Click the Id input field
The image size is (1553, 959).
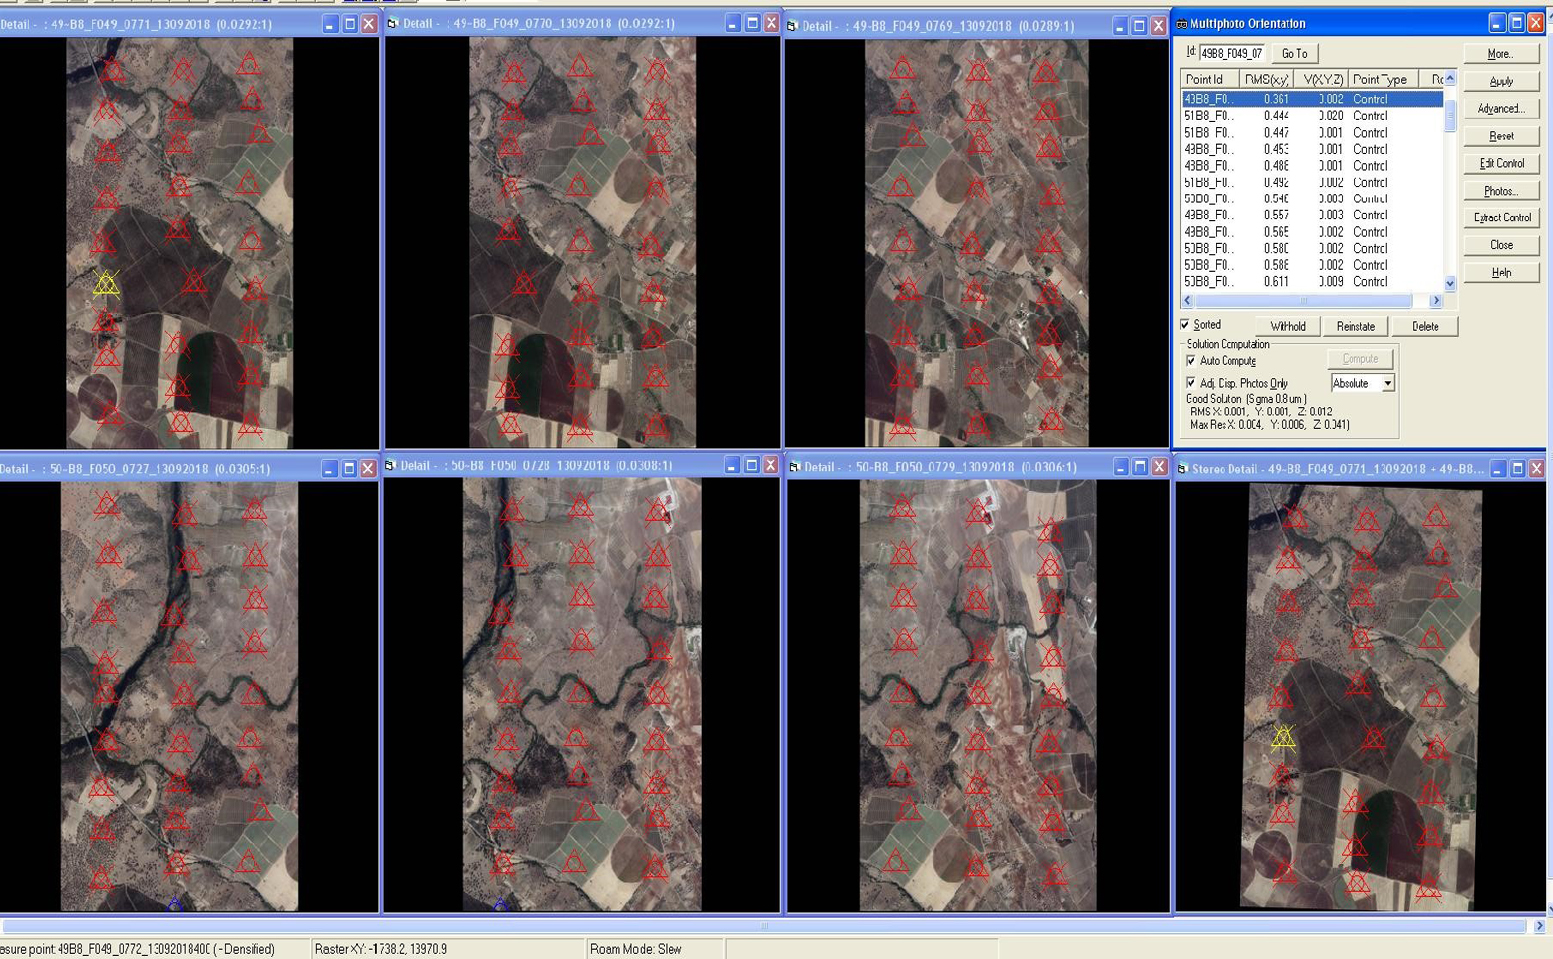[x=1232, y=54]
